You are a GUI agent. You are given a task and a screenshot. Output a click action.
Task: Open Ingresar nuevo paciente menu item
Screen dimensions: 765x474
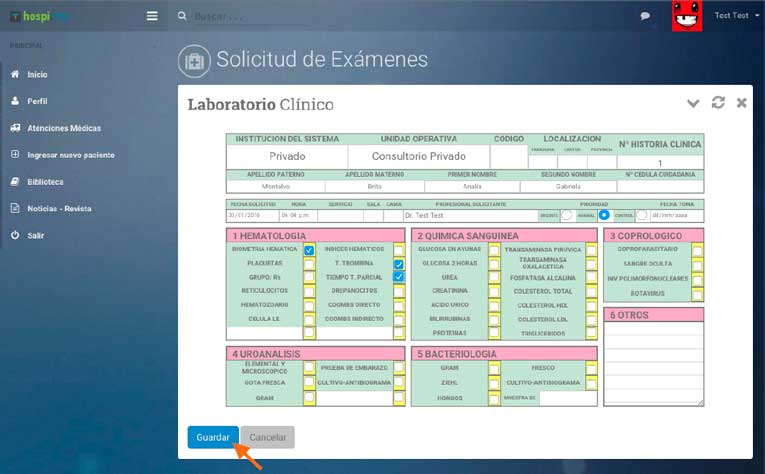pos(70,155)
